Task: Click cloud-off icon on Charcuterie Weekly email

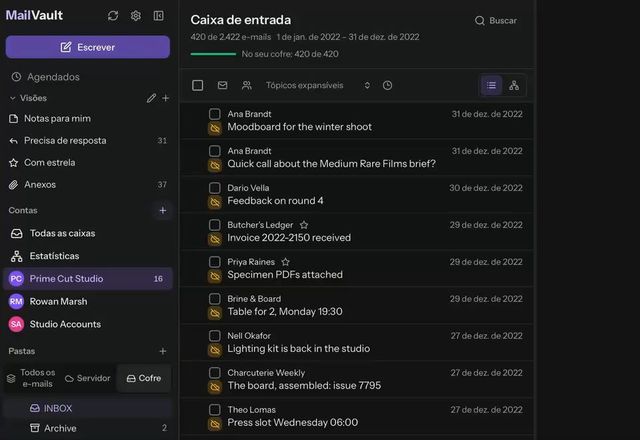Action: click(215, 387)
